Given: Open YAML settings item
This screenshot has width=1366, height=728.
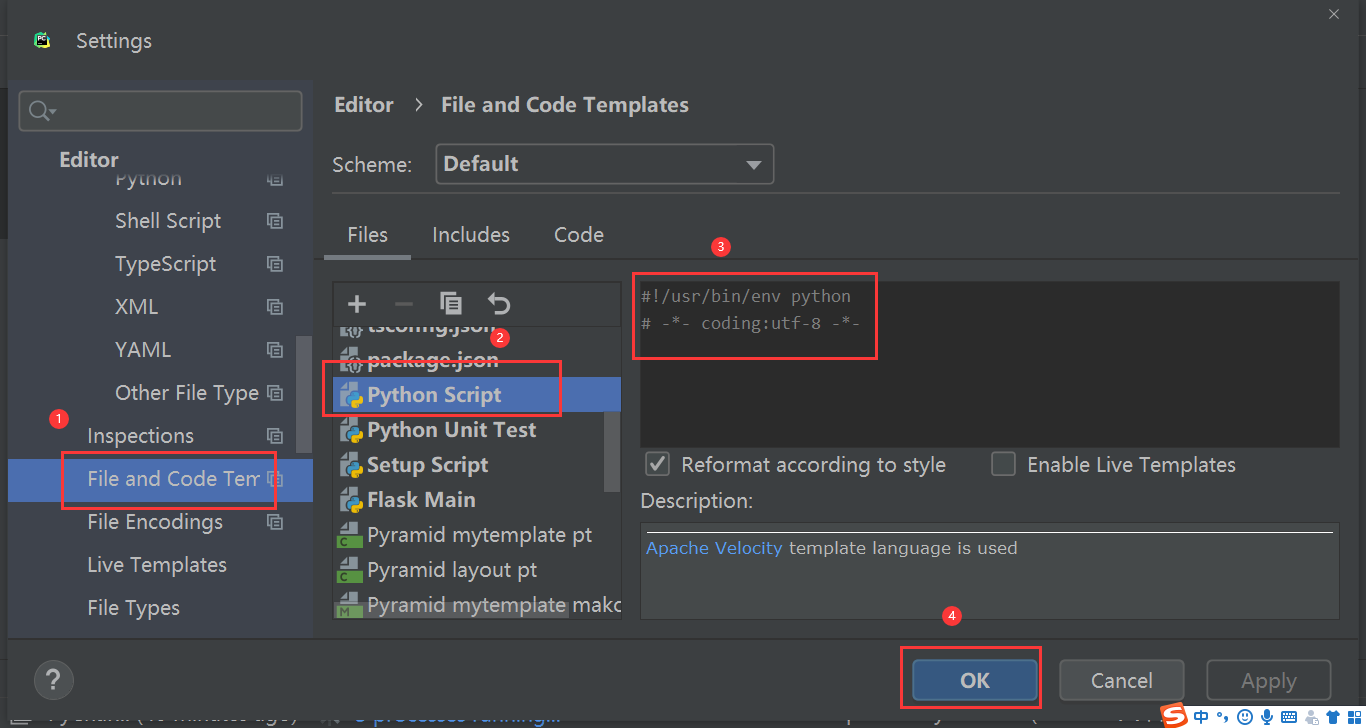Looking at the screenshot, I should point(143,350).
